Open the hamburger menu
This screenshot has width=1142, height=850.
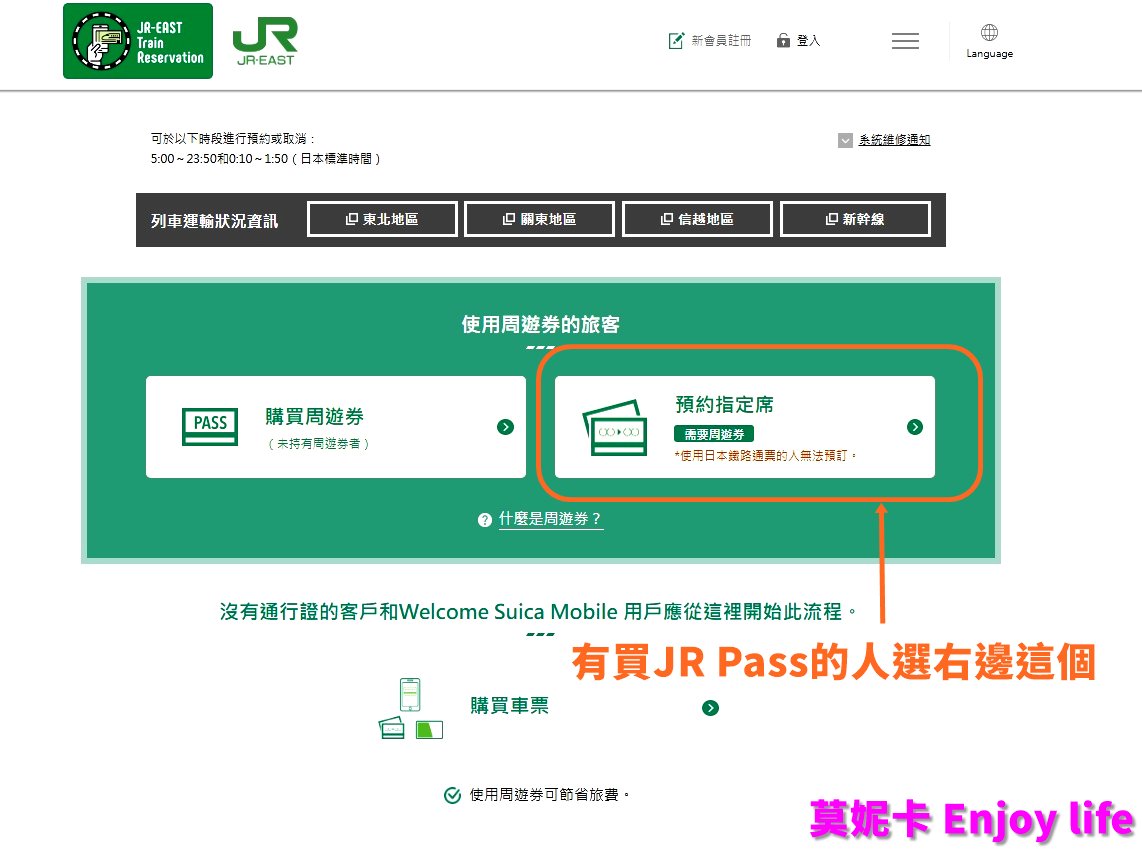point(905,41)
